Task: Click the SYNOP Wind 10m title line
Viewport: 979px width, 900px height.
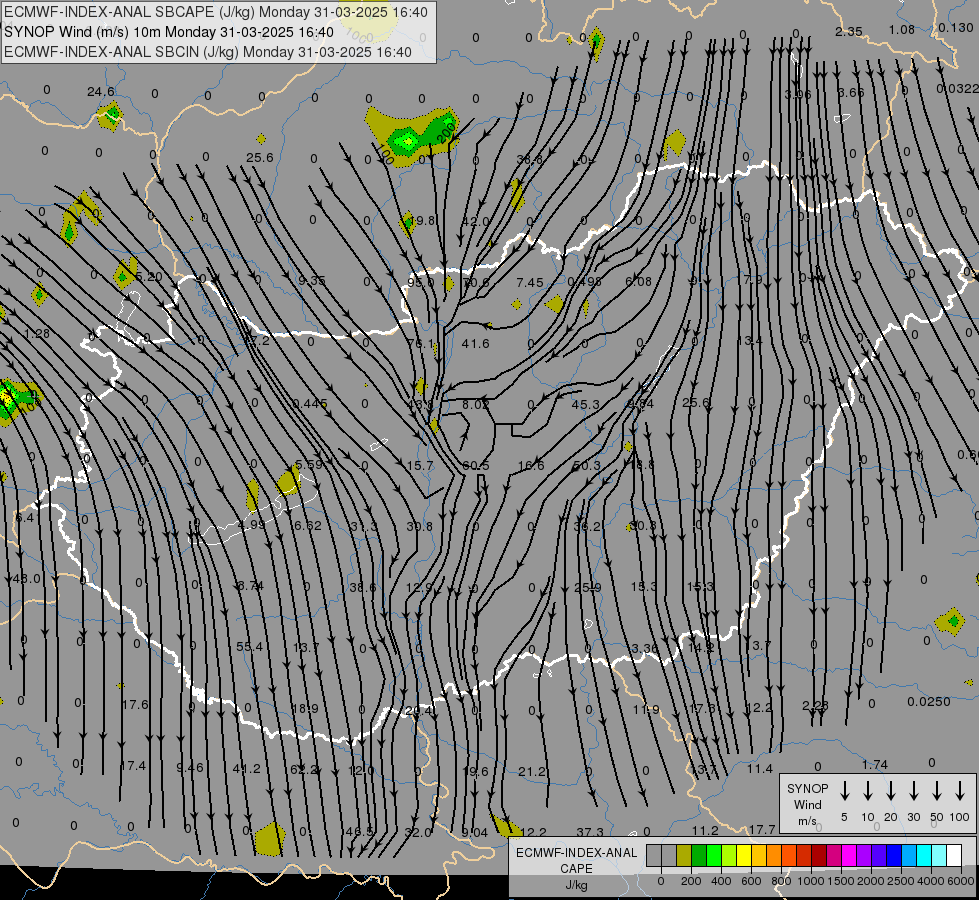Action: (169, 32)
